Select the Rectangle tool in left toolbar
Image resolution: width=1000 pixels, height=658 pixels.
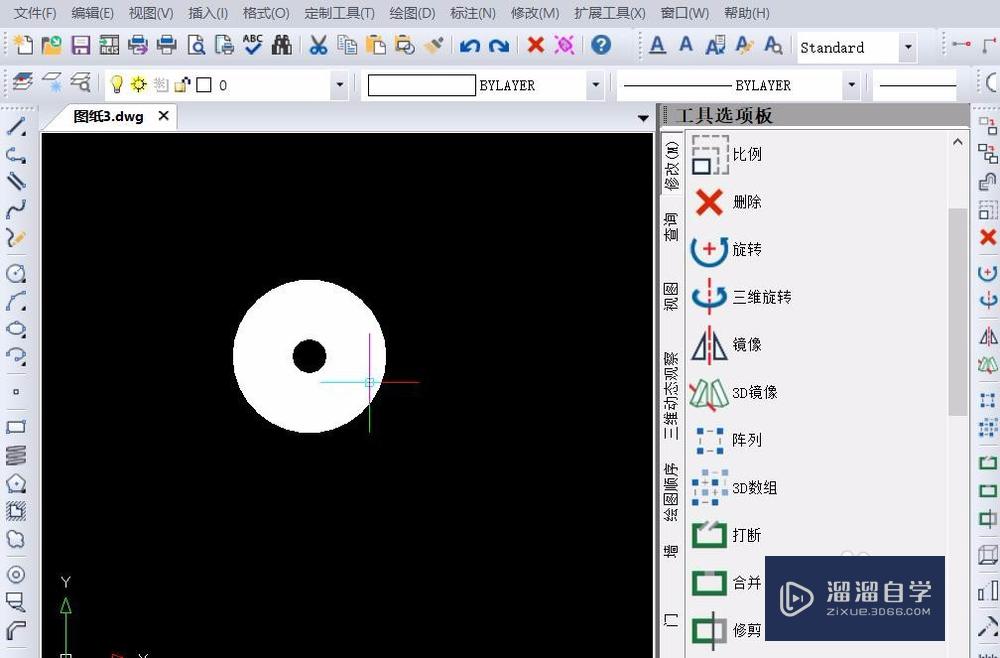pos(16,427)
